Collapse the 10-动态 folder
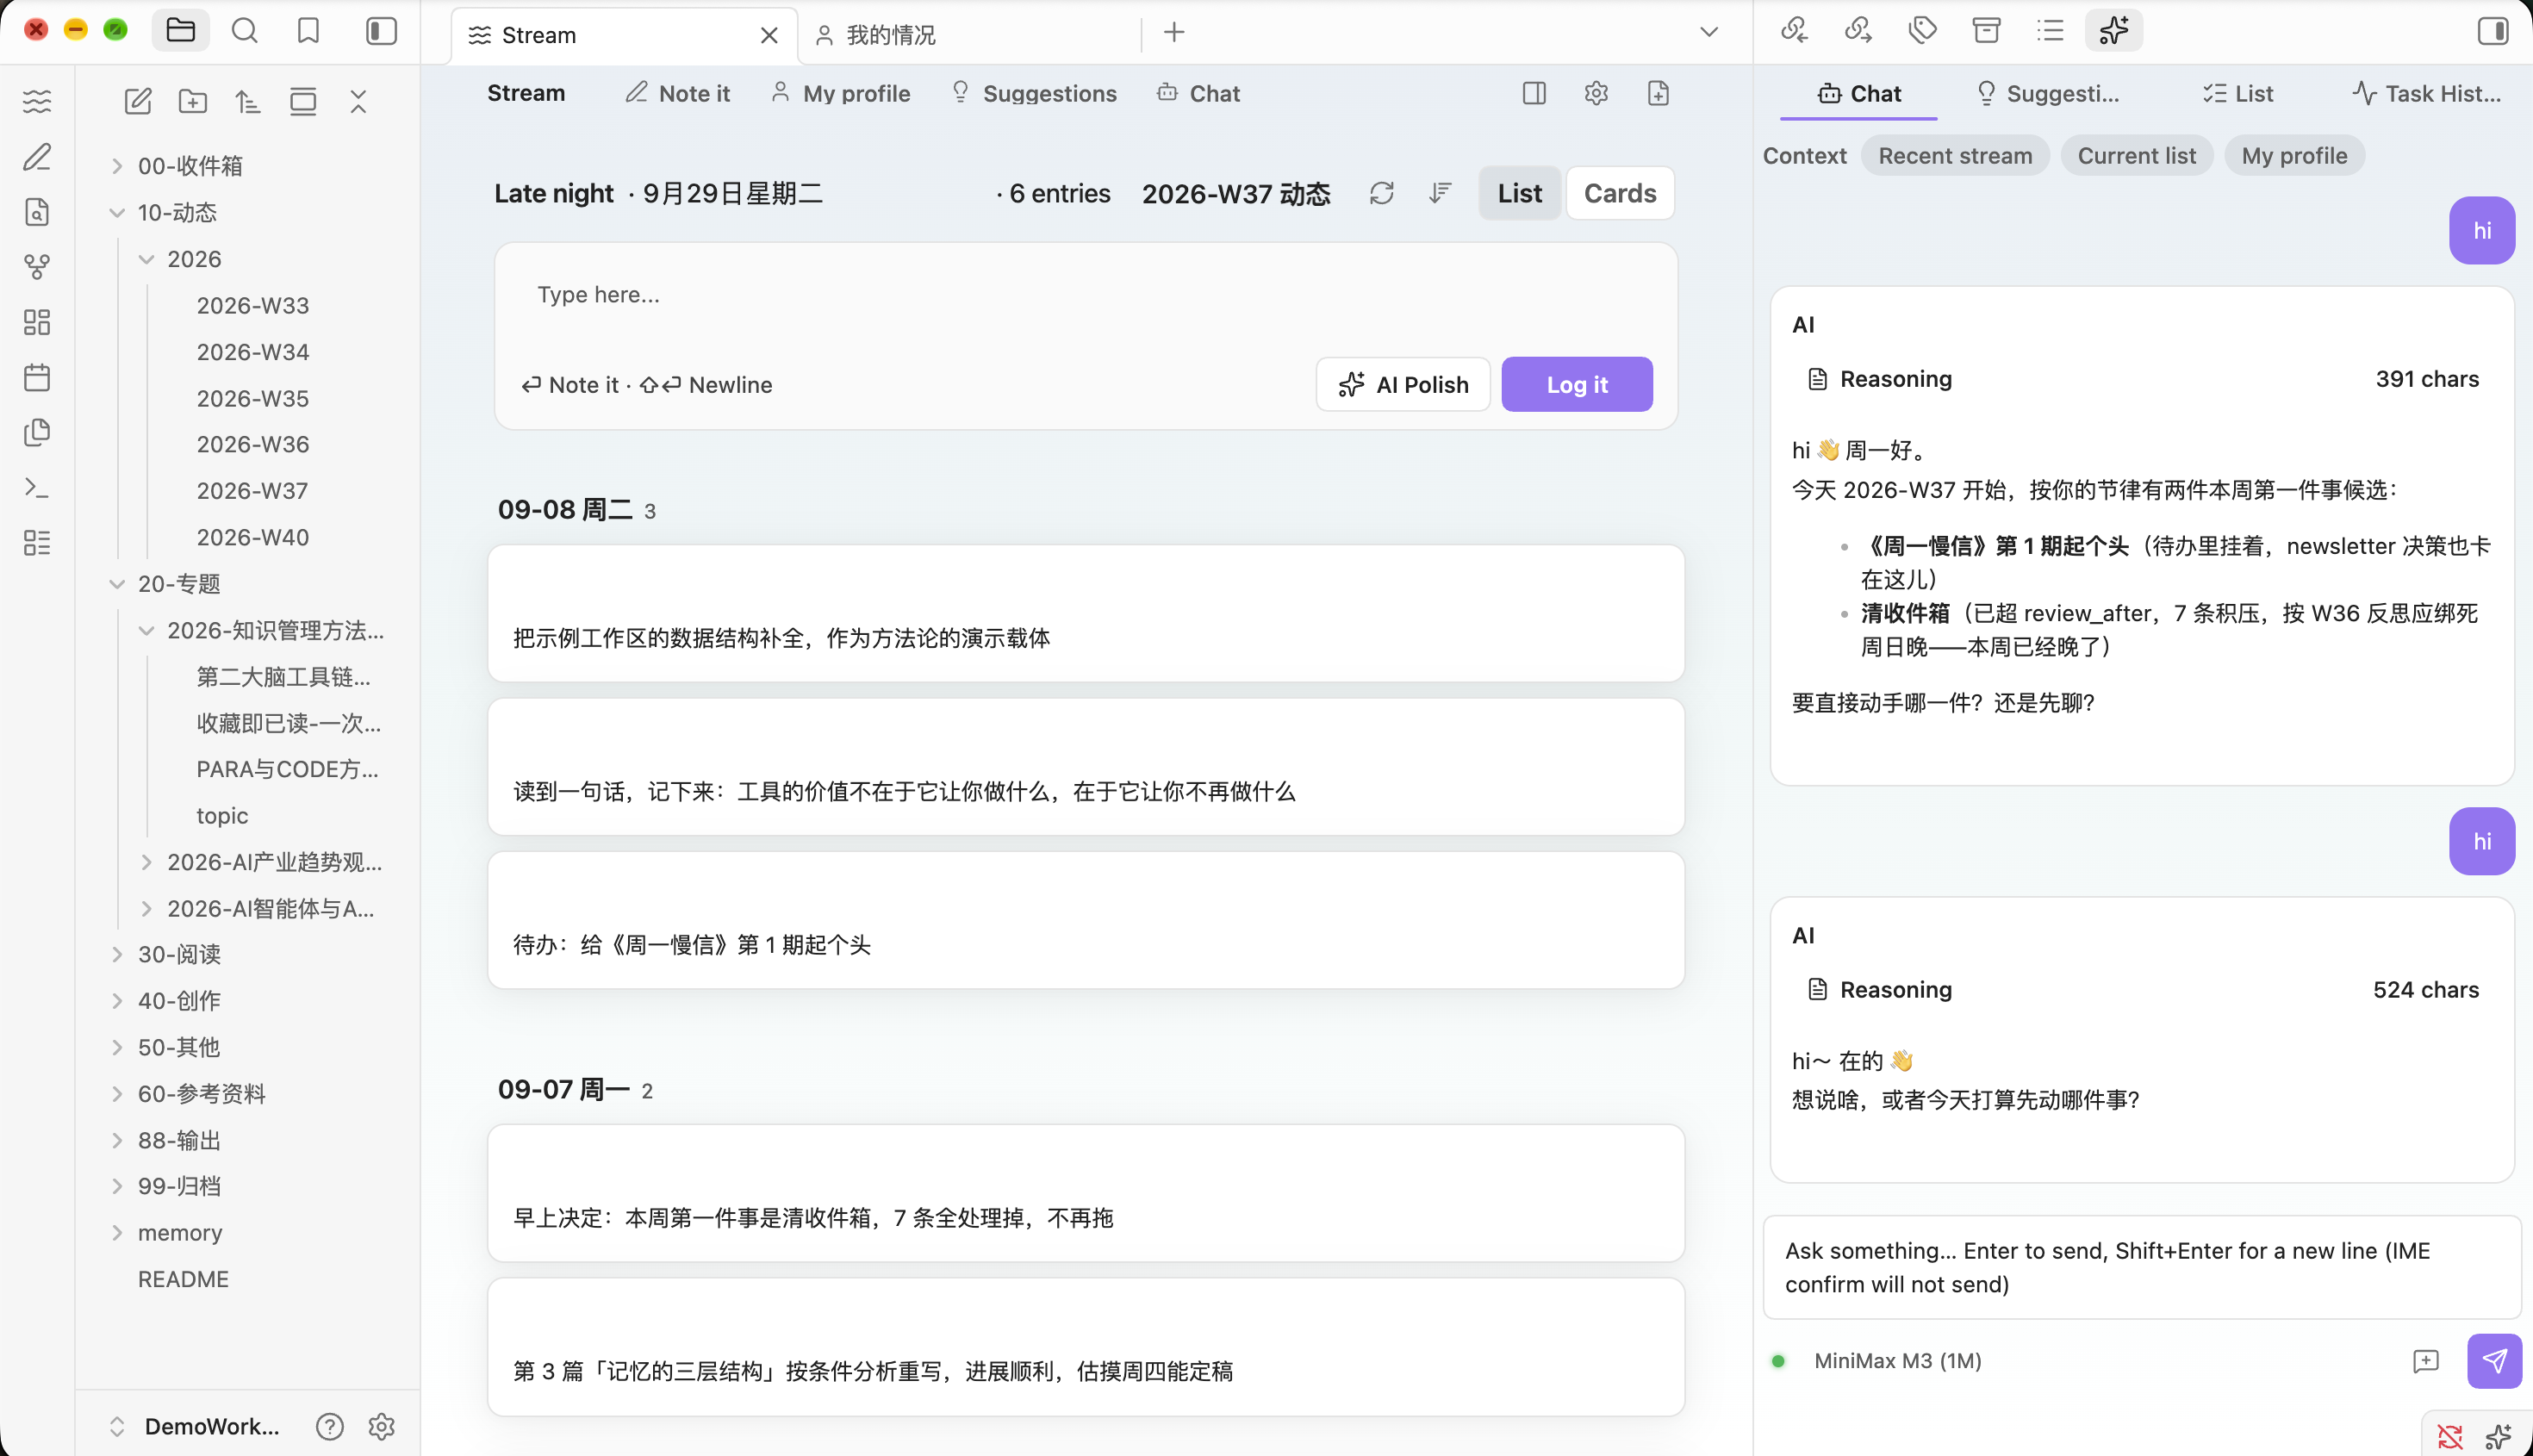This screenshot has width=2533, height=1456. pos(117,213)
